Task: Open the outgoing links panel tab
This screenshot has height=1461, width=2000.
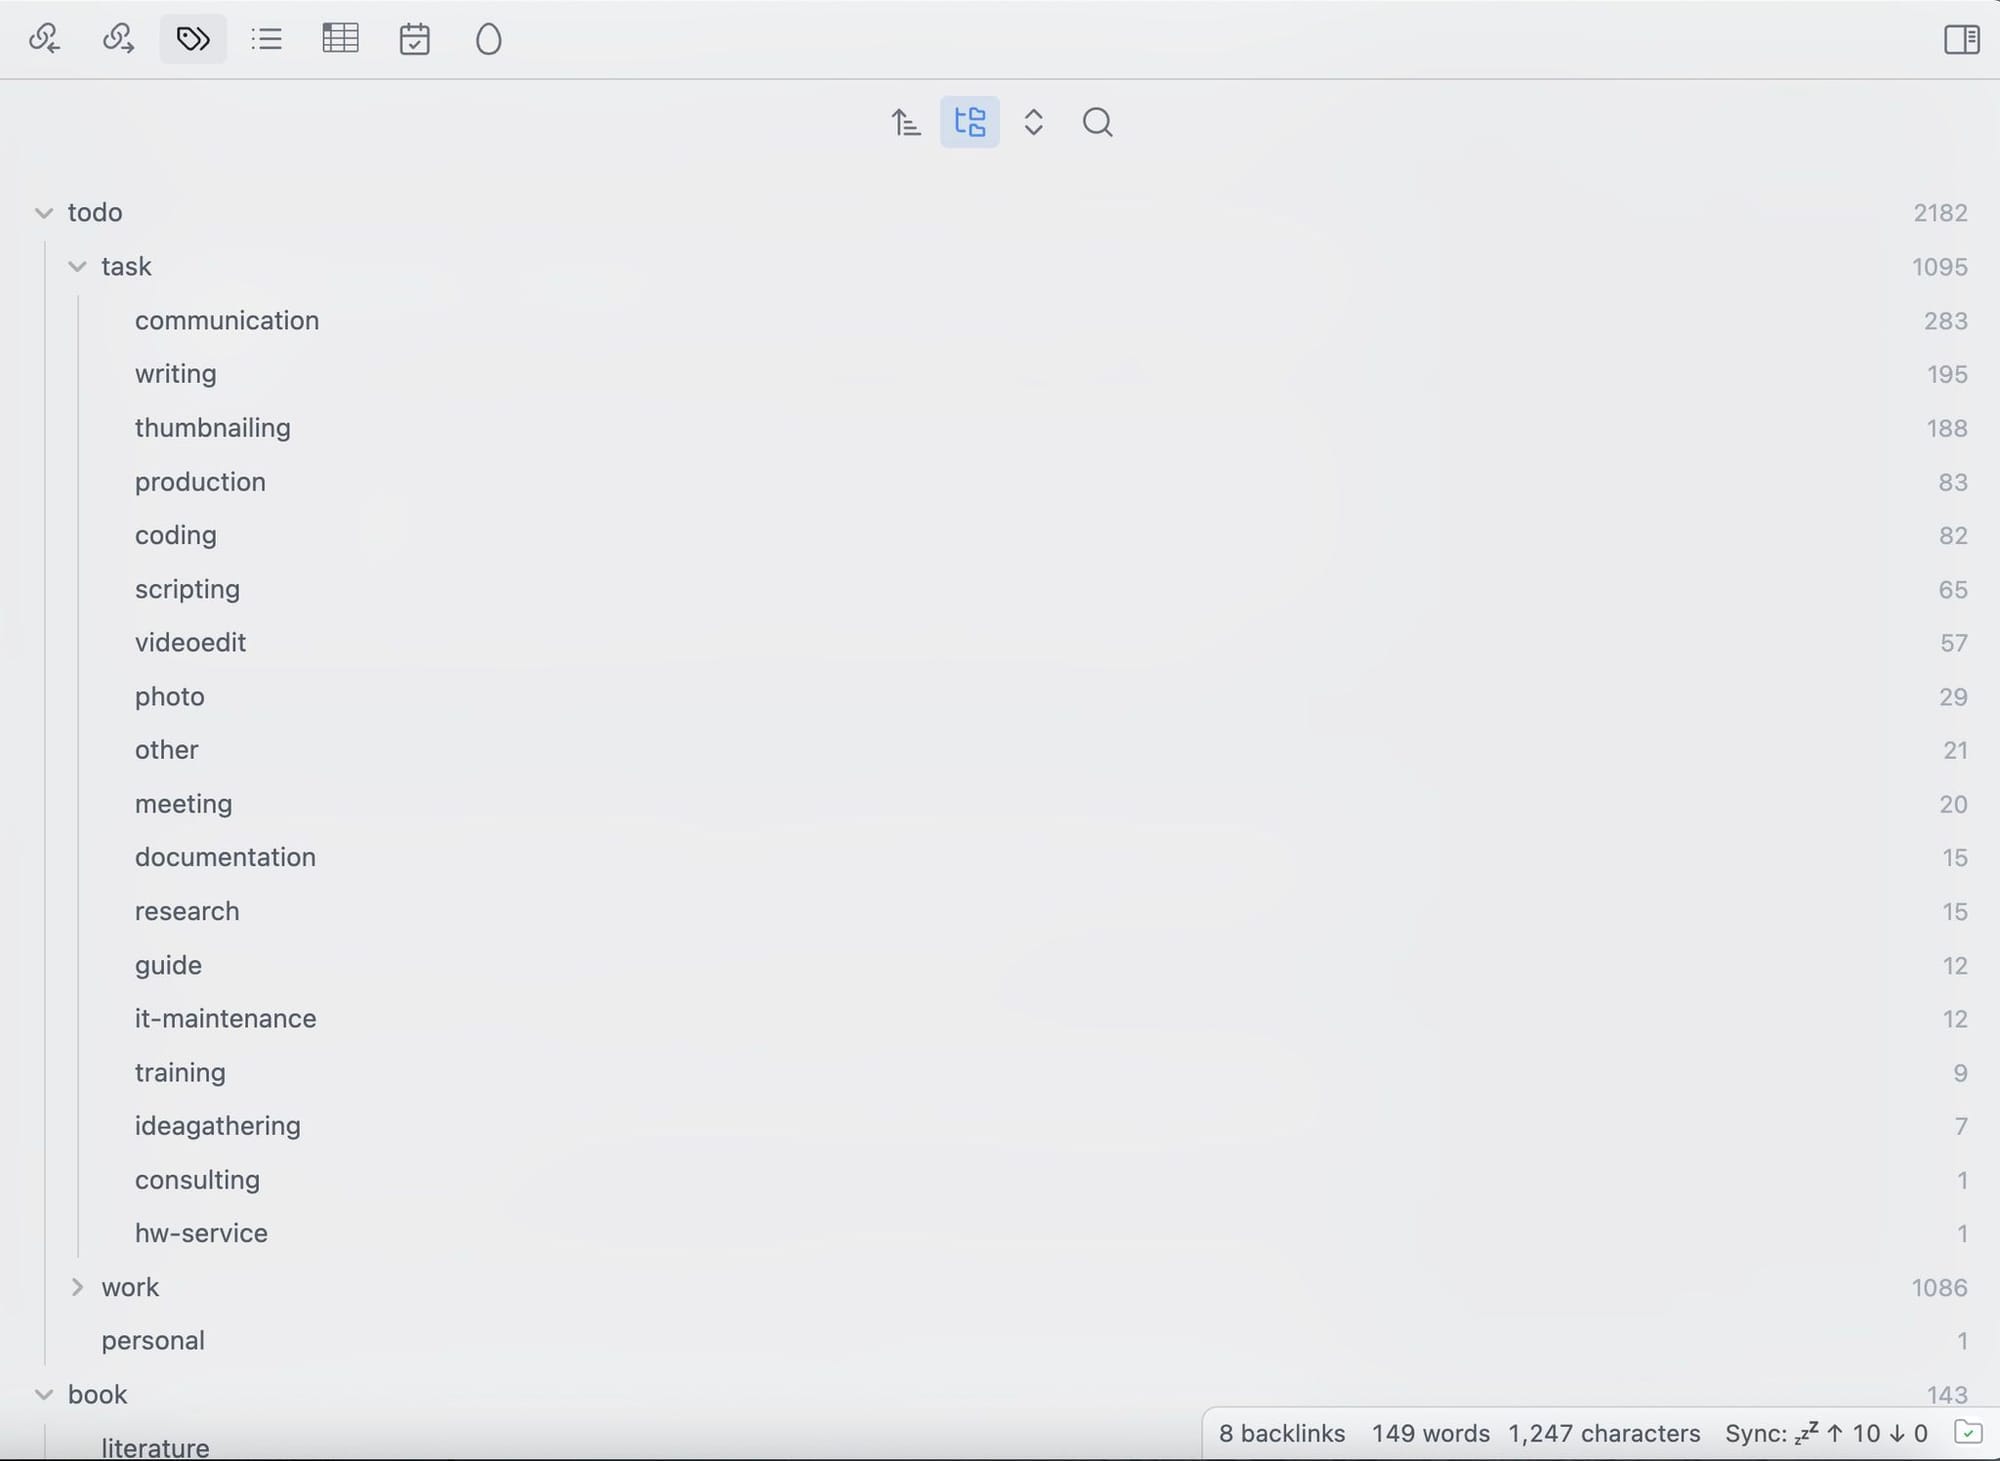Action: click(x=118, y=39)
